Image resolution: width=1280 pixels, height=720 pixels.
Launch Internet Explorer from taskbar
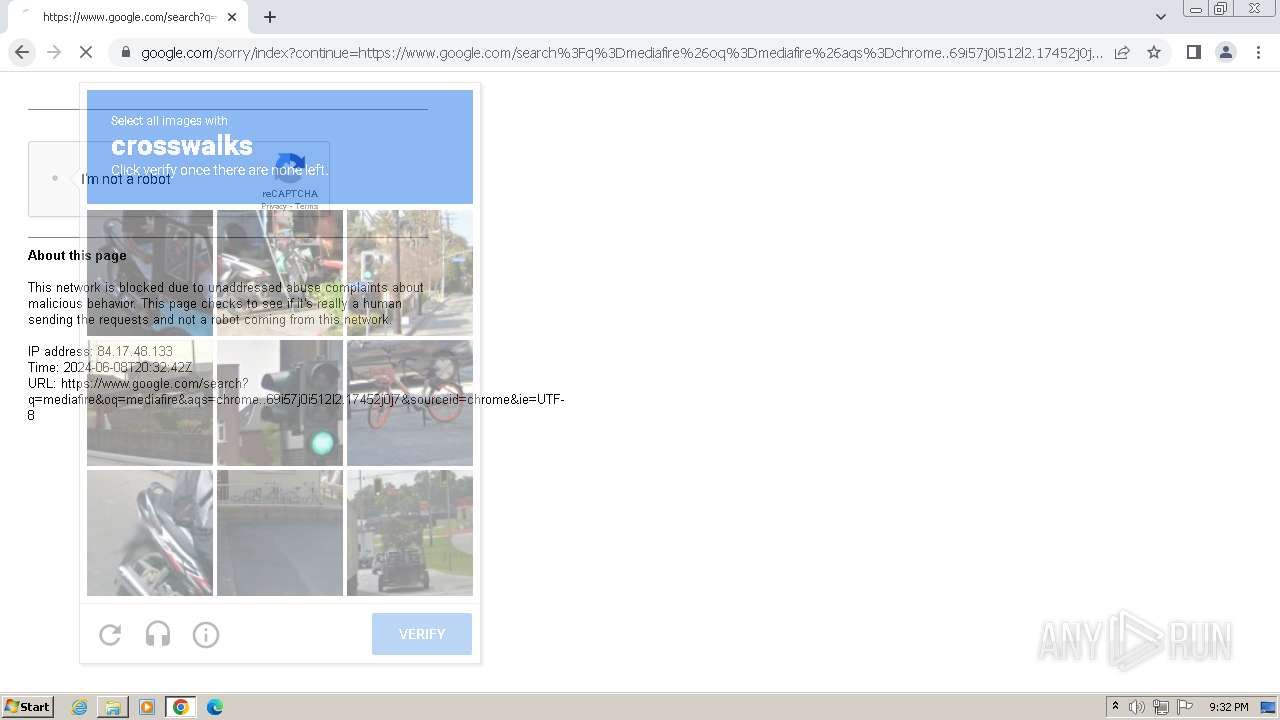79,707
